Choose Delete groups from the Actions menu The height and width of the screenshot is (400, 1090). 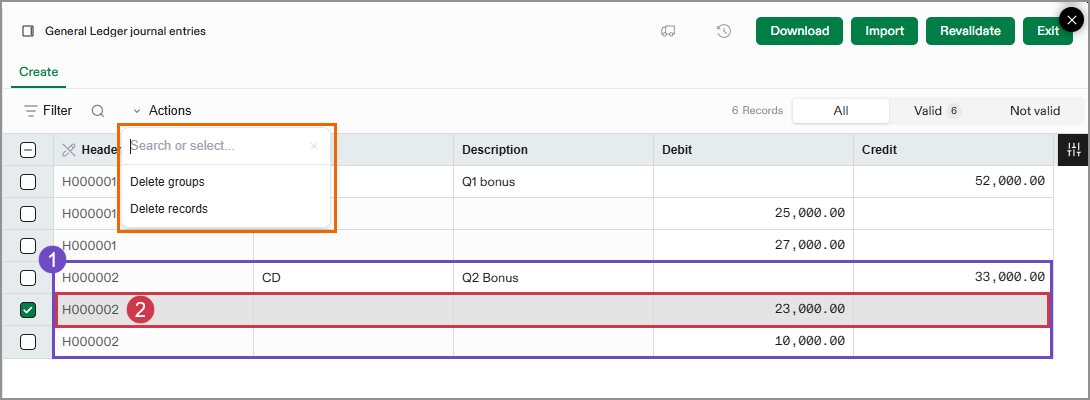pyautogui.click(x=167, y=182)
